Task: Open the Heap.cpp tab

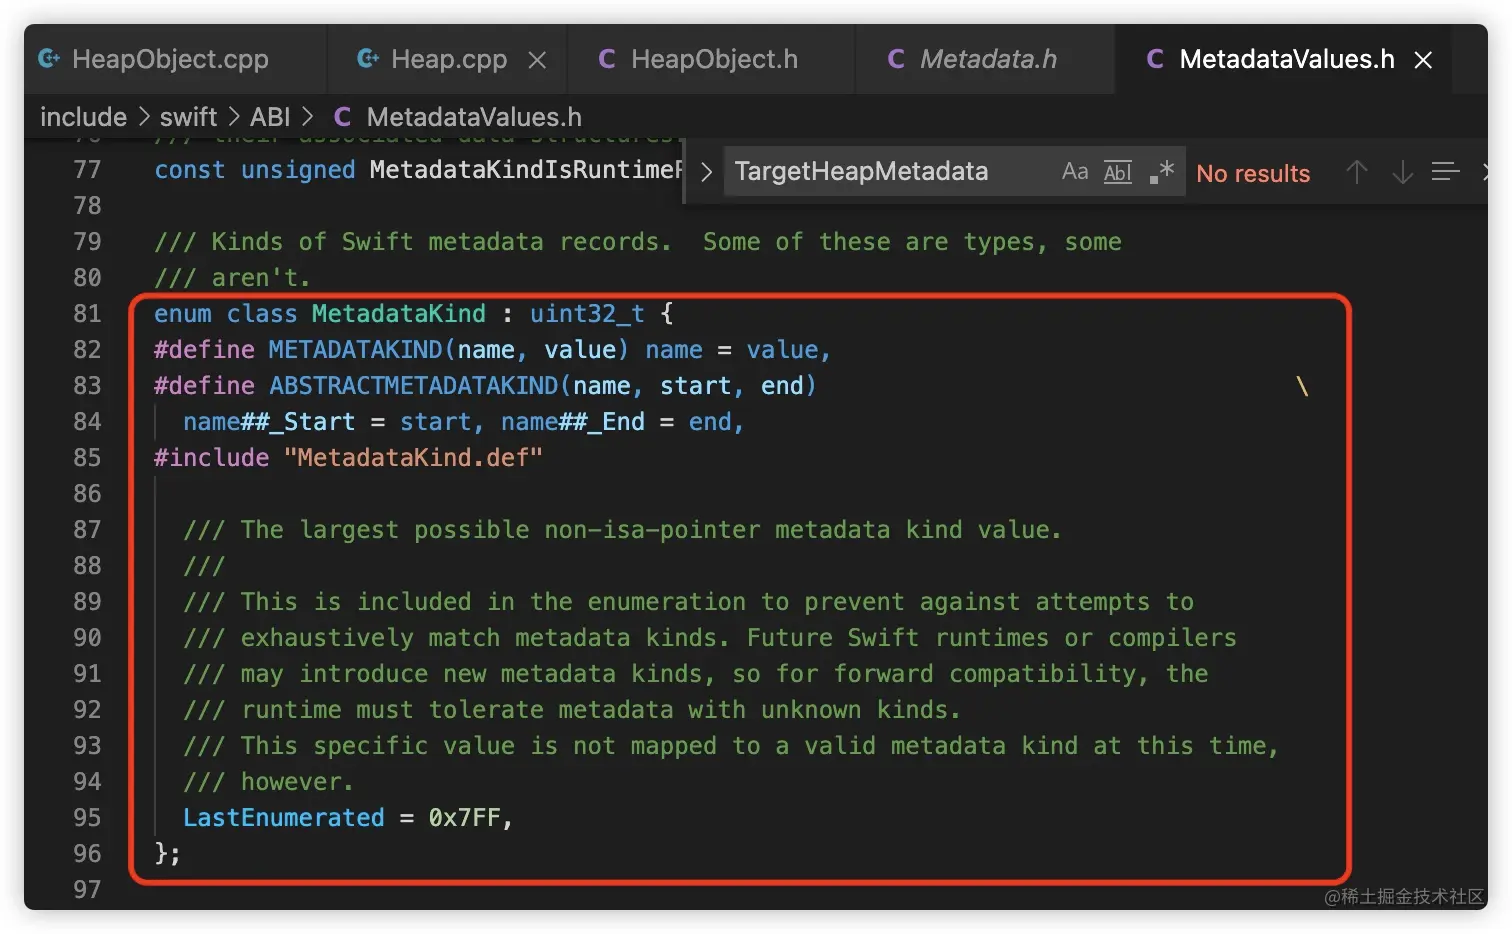Action: pos(448,60)
